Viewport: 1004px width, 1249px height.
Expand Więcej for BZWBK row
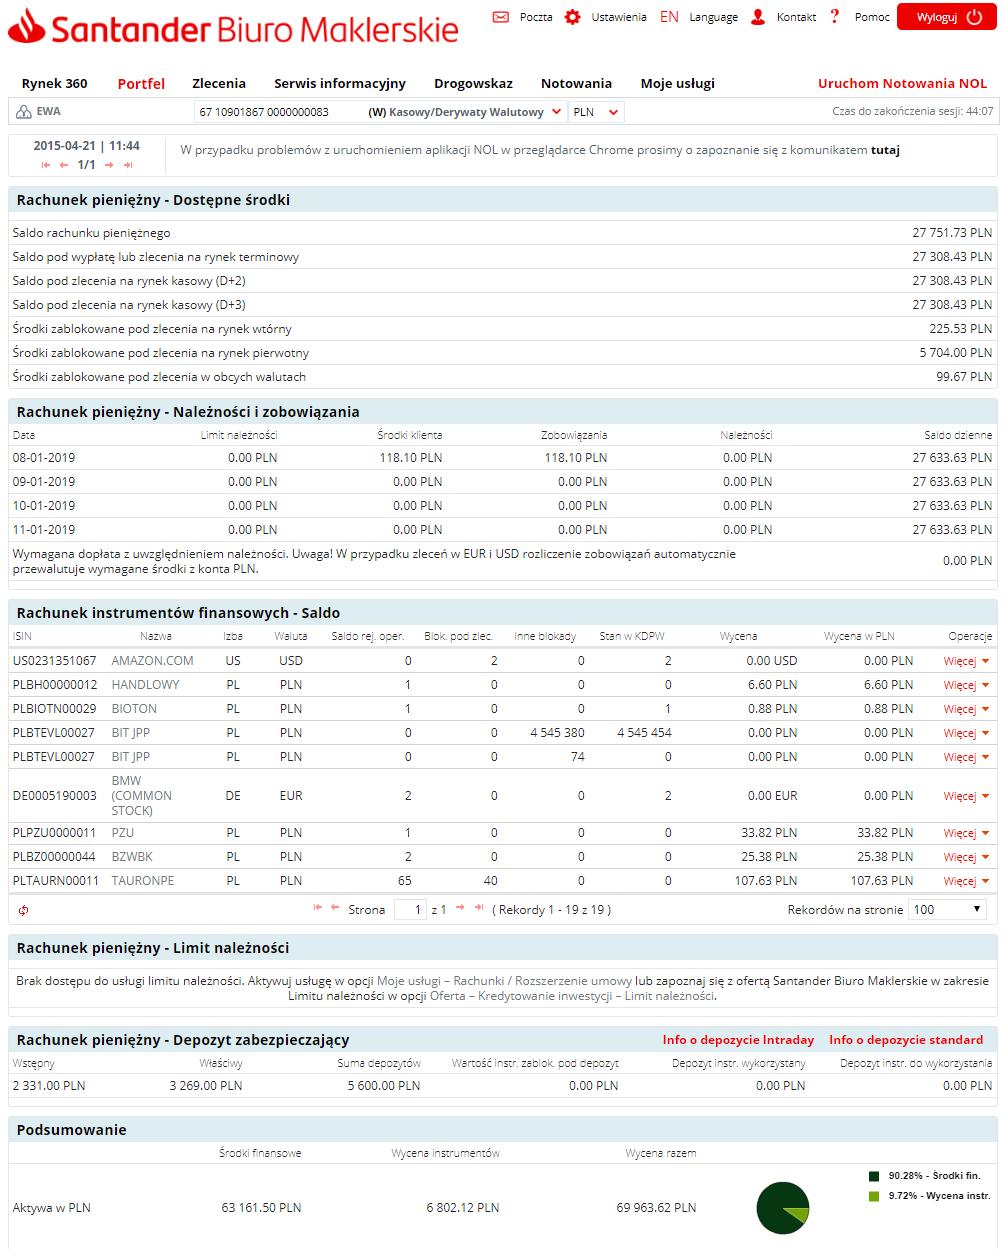[966, 857]
